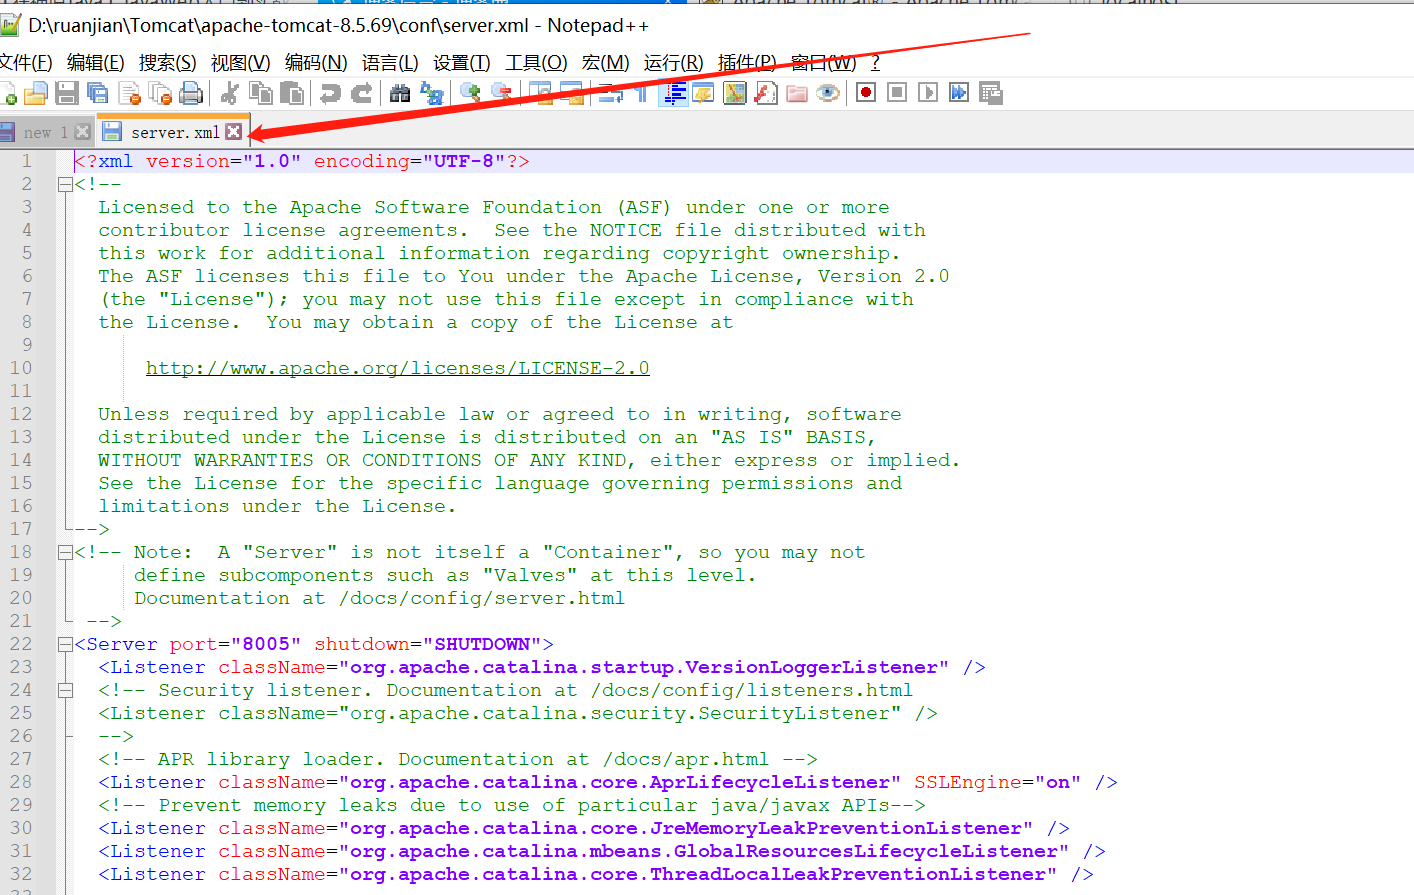The width and height of the screenshot is (1414, 895).
Task: Save the recorded macro icon
Action: (x=990, y=93)
